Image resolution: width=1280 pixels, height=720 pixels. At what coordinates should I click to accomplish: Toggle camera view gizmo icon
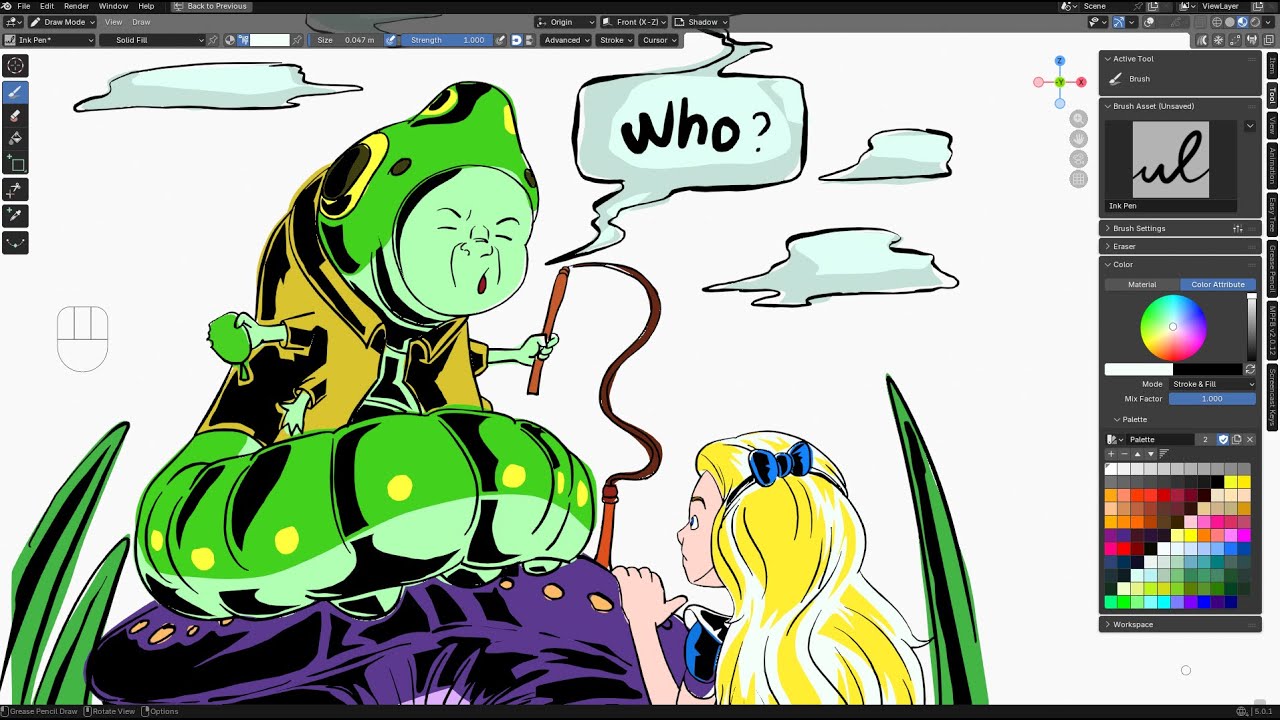pos(1078,159)
